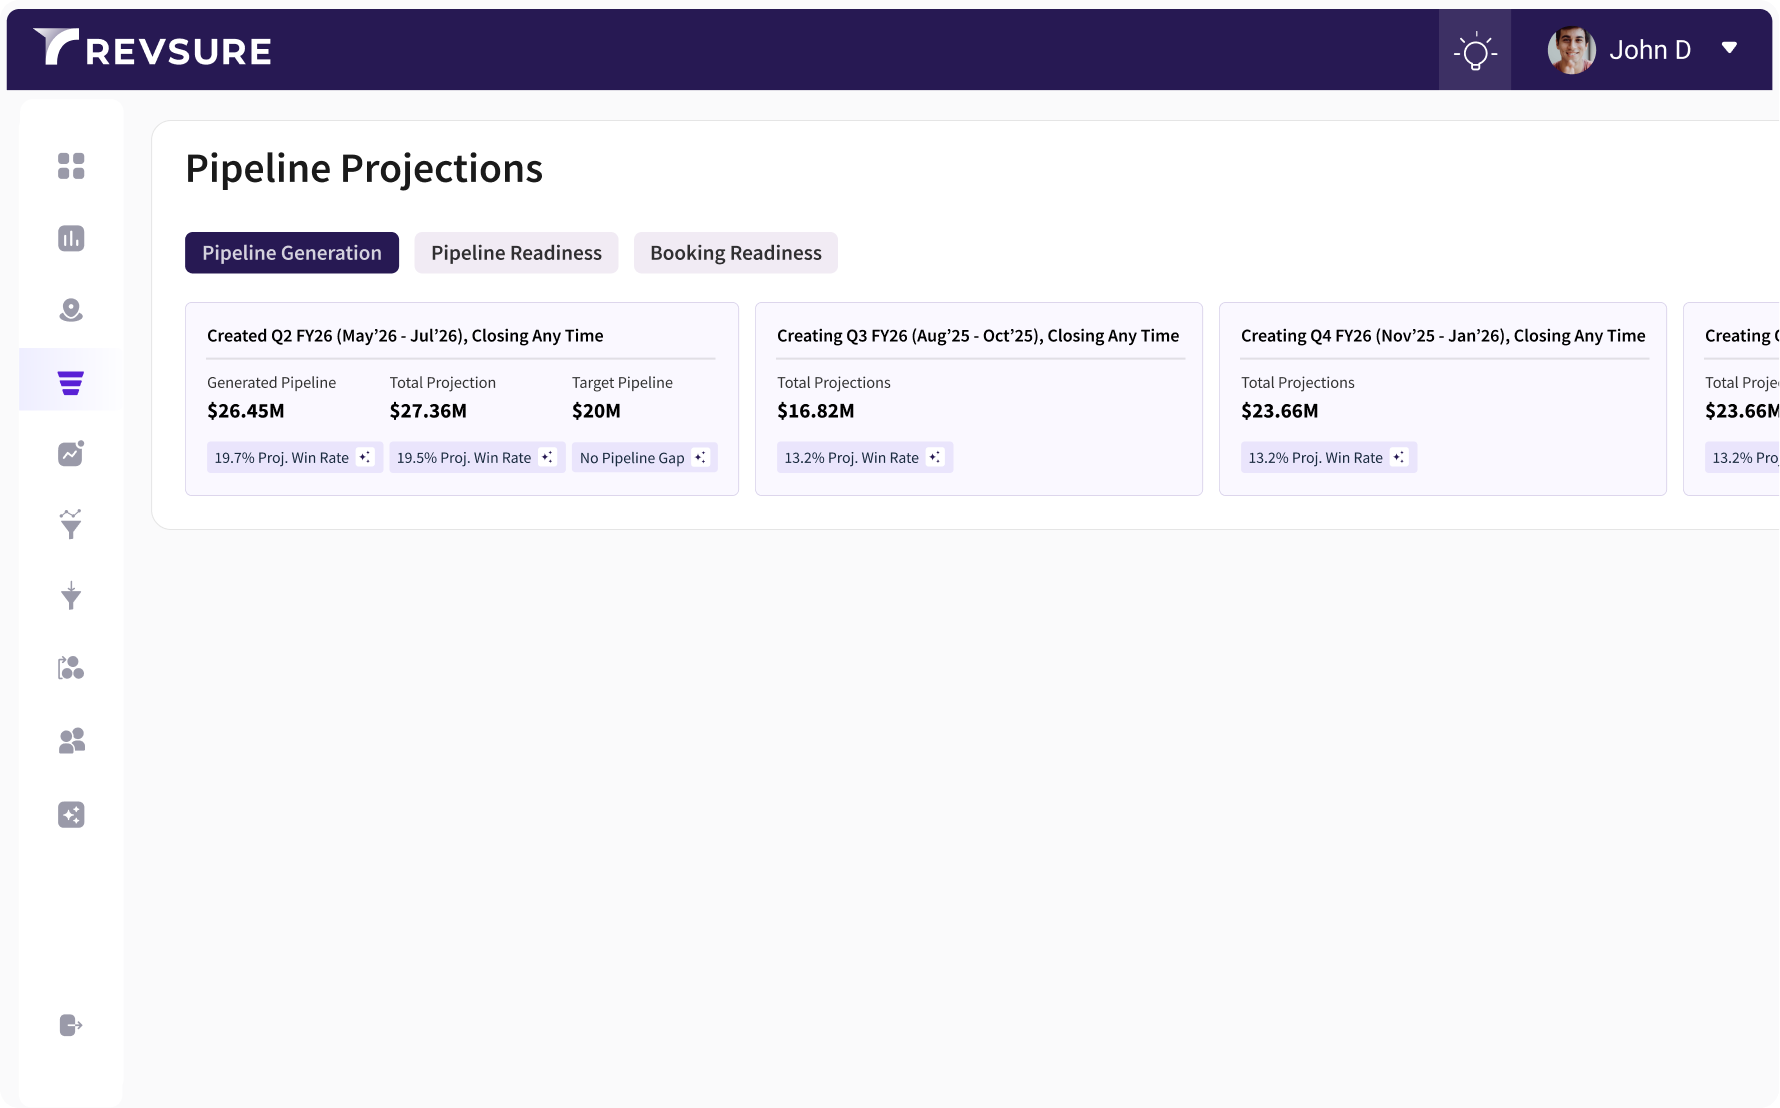The image size is (1780, 1108).
Task: Open the shapes and circles sidebar icon
Action: tap(71, 668)
